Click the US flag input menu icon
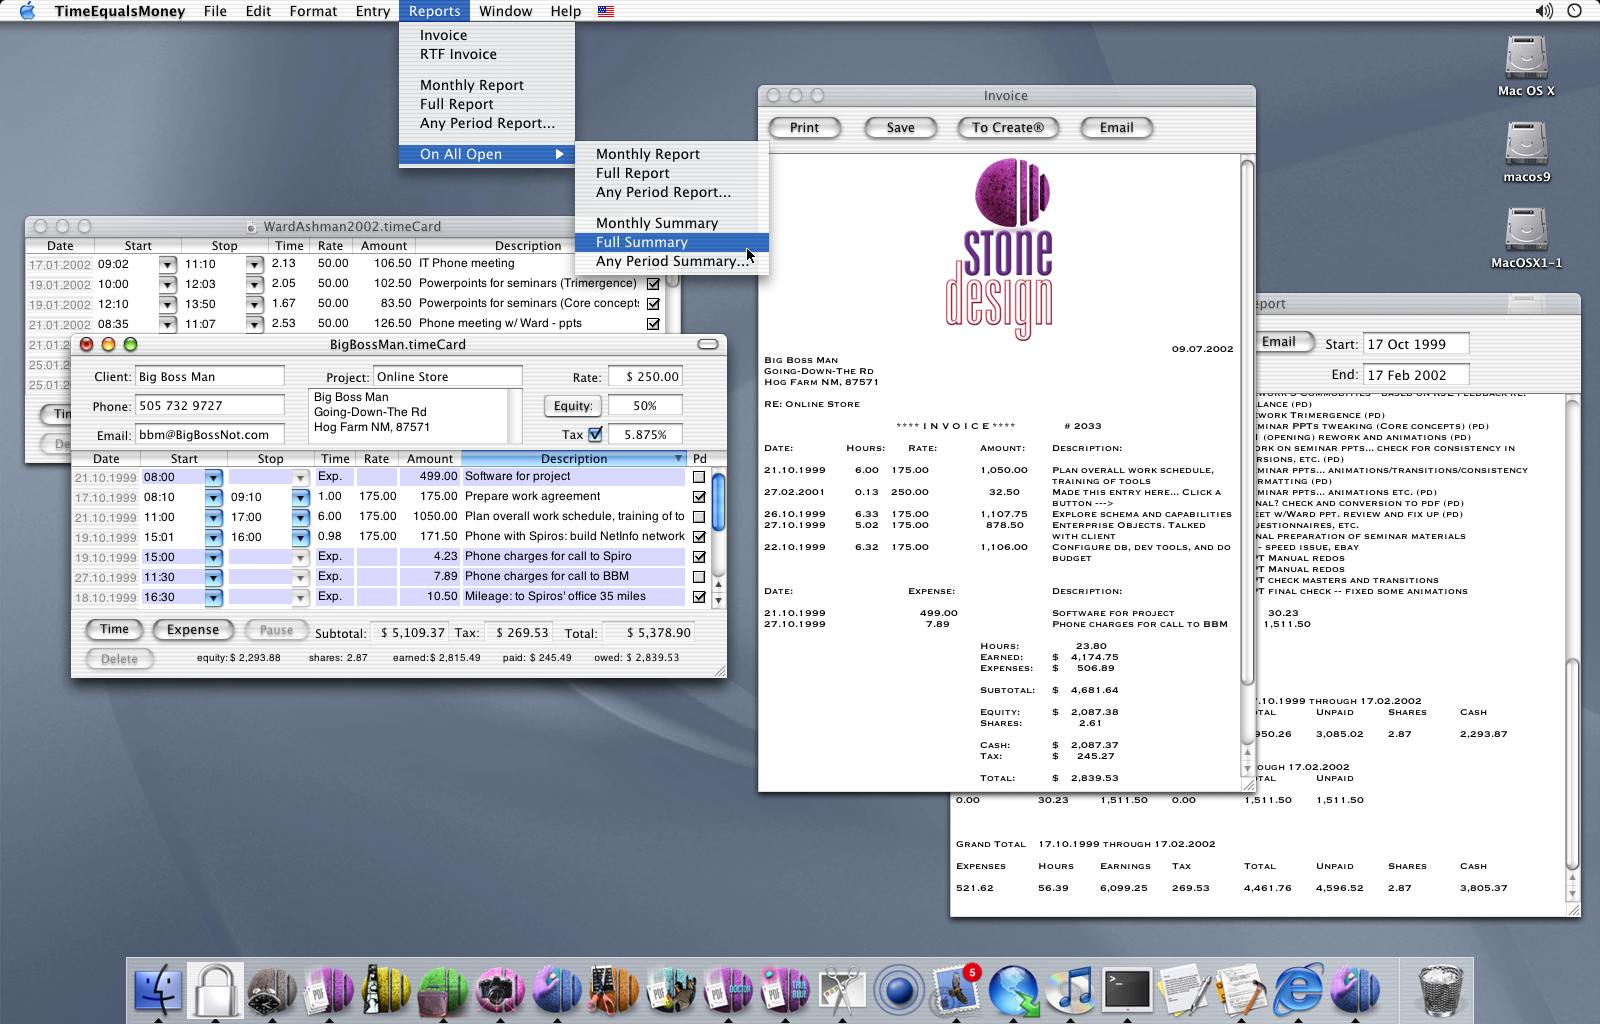 tap(606, 11)
